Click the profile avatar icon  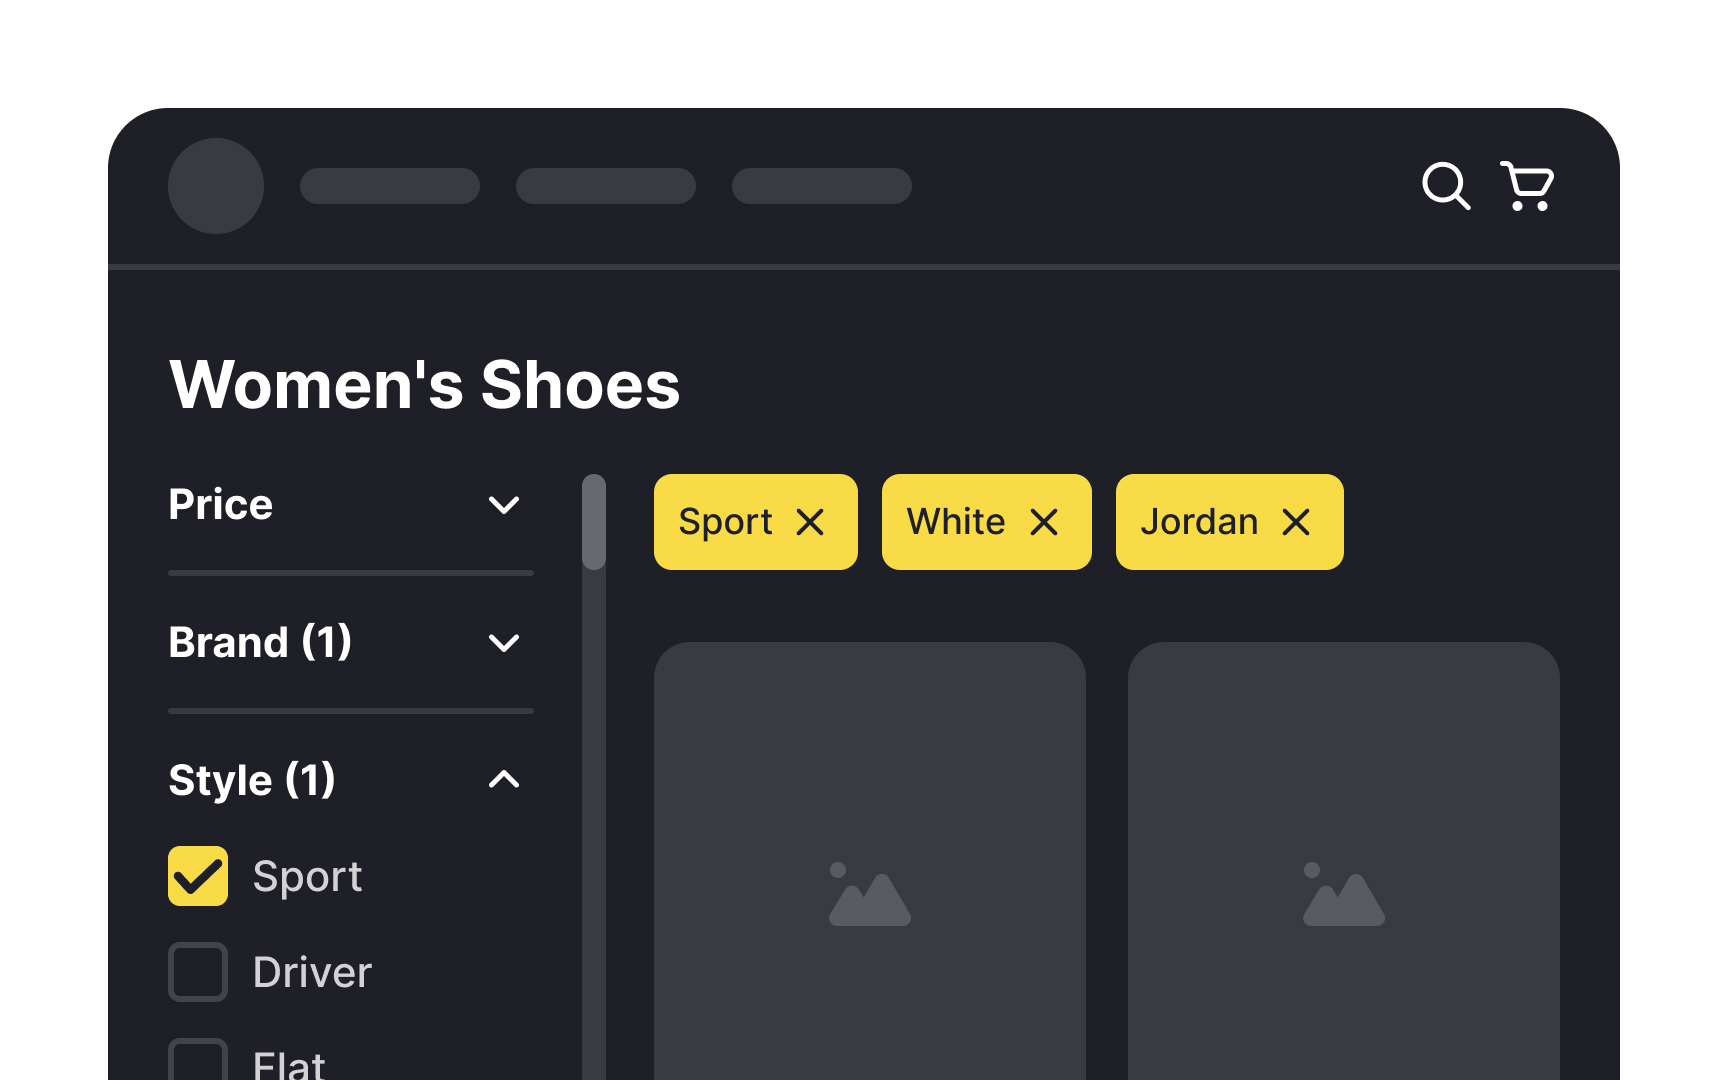216,186
